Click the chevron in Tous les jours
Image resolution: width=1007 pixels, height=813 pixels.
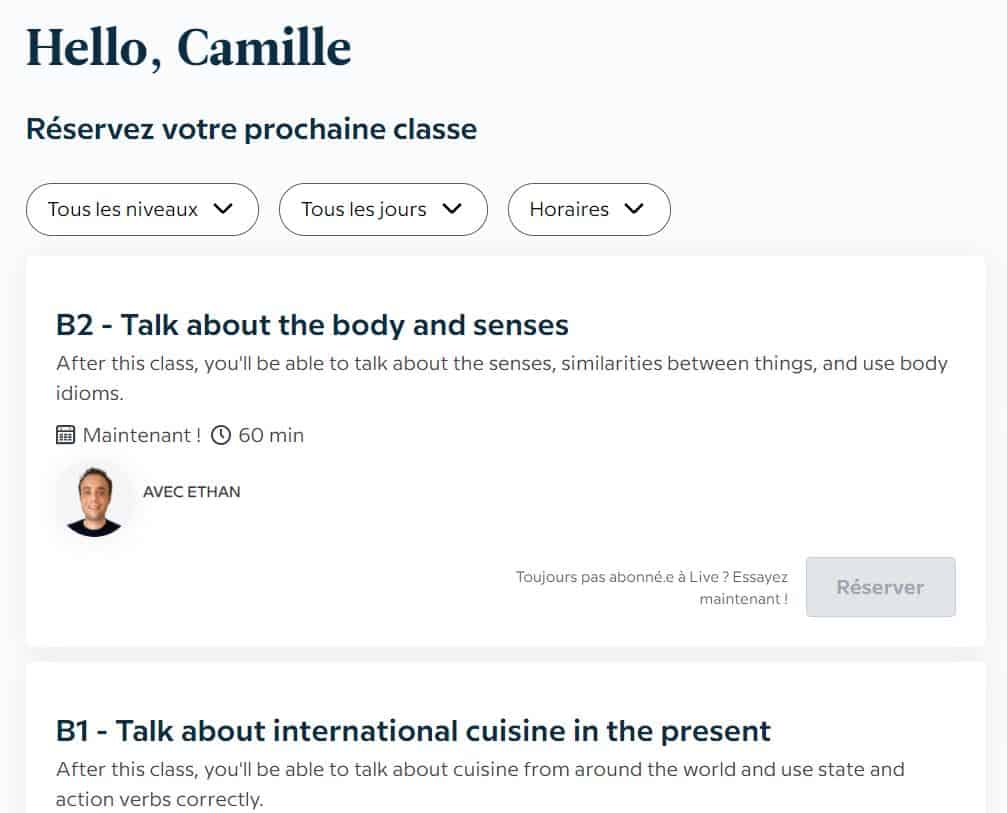(452, 209)
